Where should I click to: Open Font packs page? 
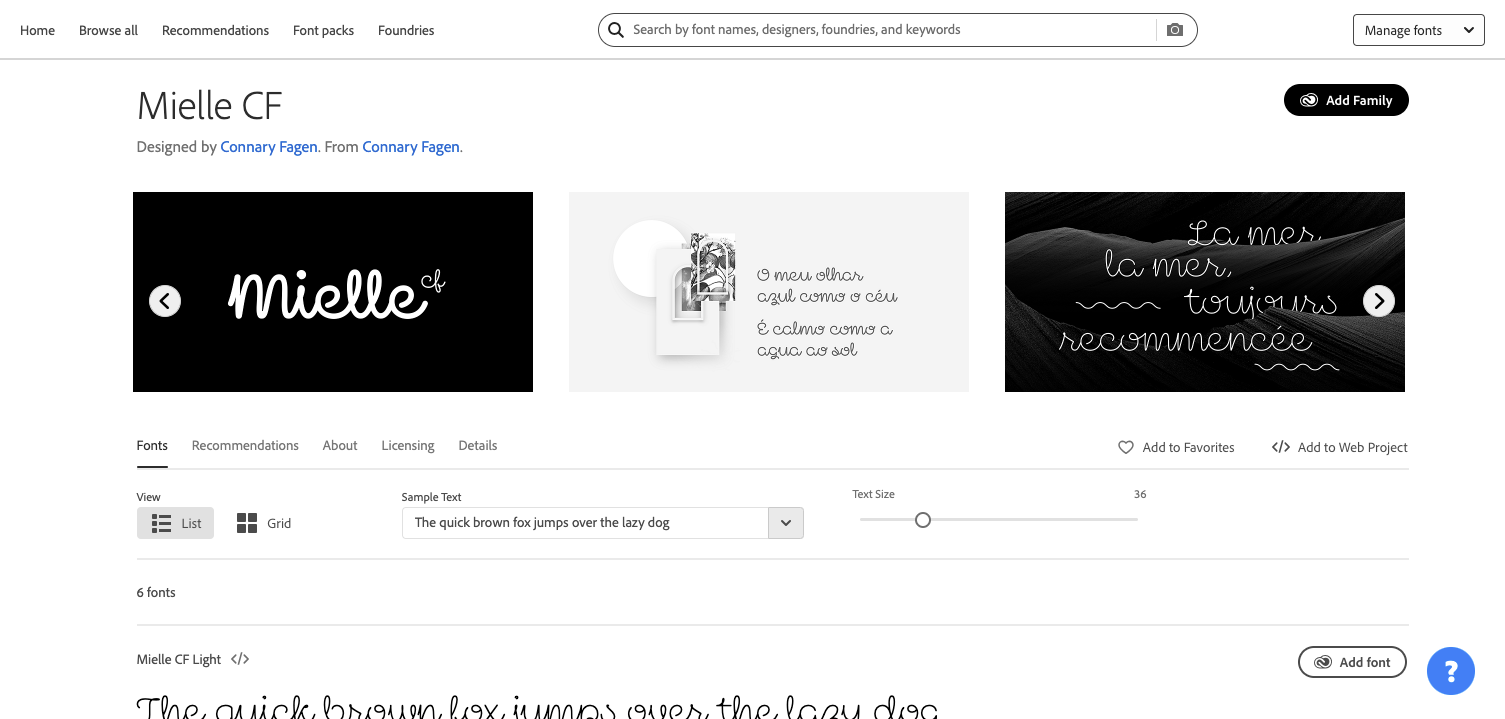(323, 30)
